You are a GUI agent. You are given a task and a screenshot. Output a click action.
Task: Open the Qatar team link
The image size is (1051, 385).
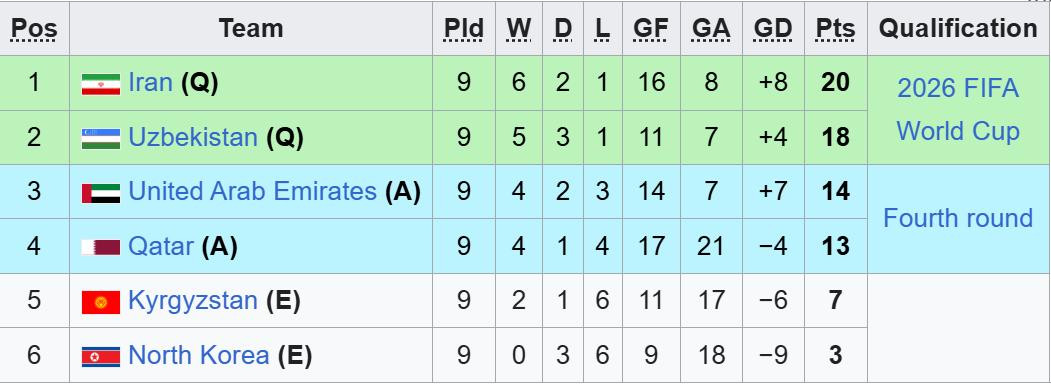(161, 246)
